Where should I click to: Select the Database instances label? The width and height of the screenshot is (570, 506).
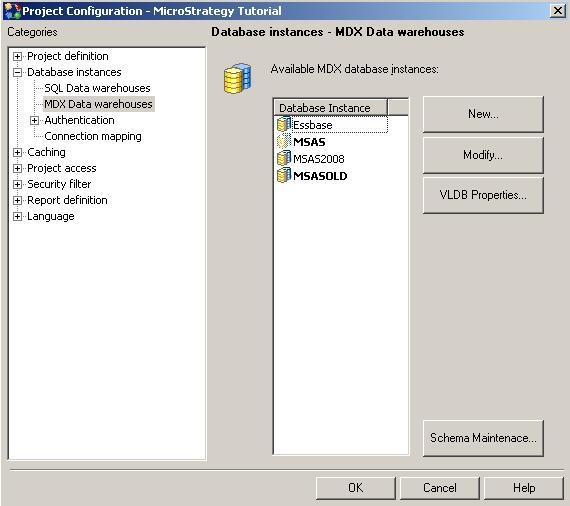pyautogui.click(x=74, y=72)
